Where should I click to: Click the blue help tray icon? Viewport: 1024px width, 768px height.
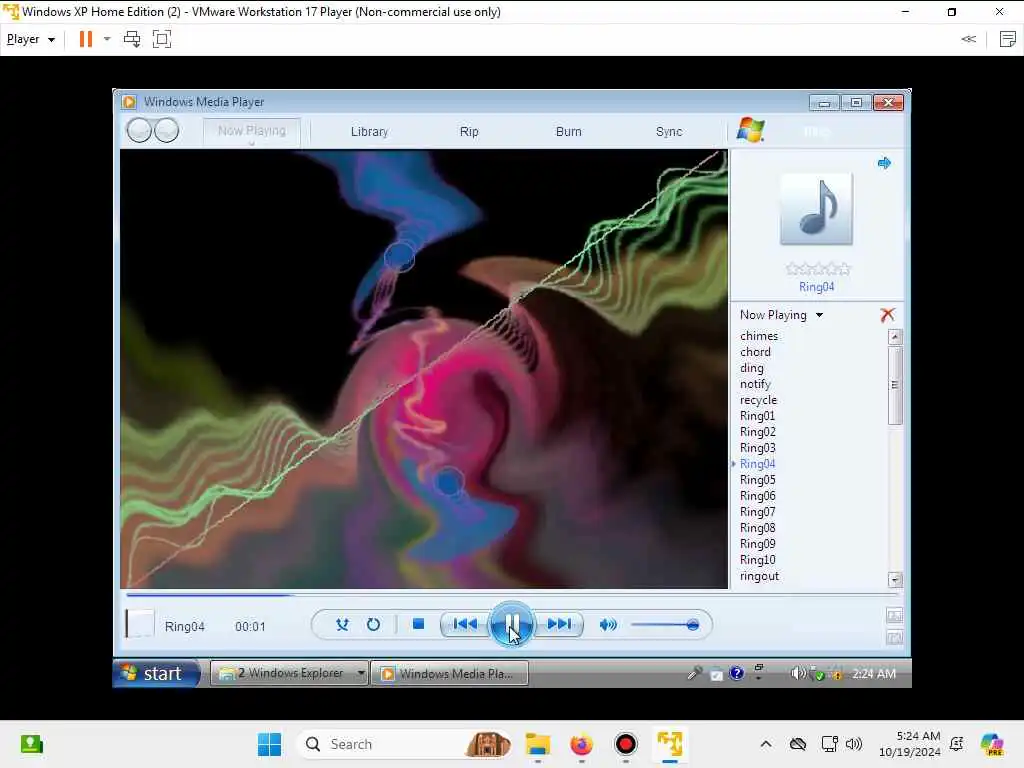pos(736,673)
